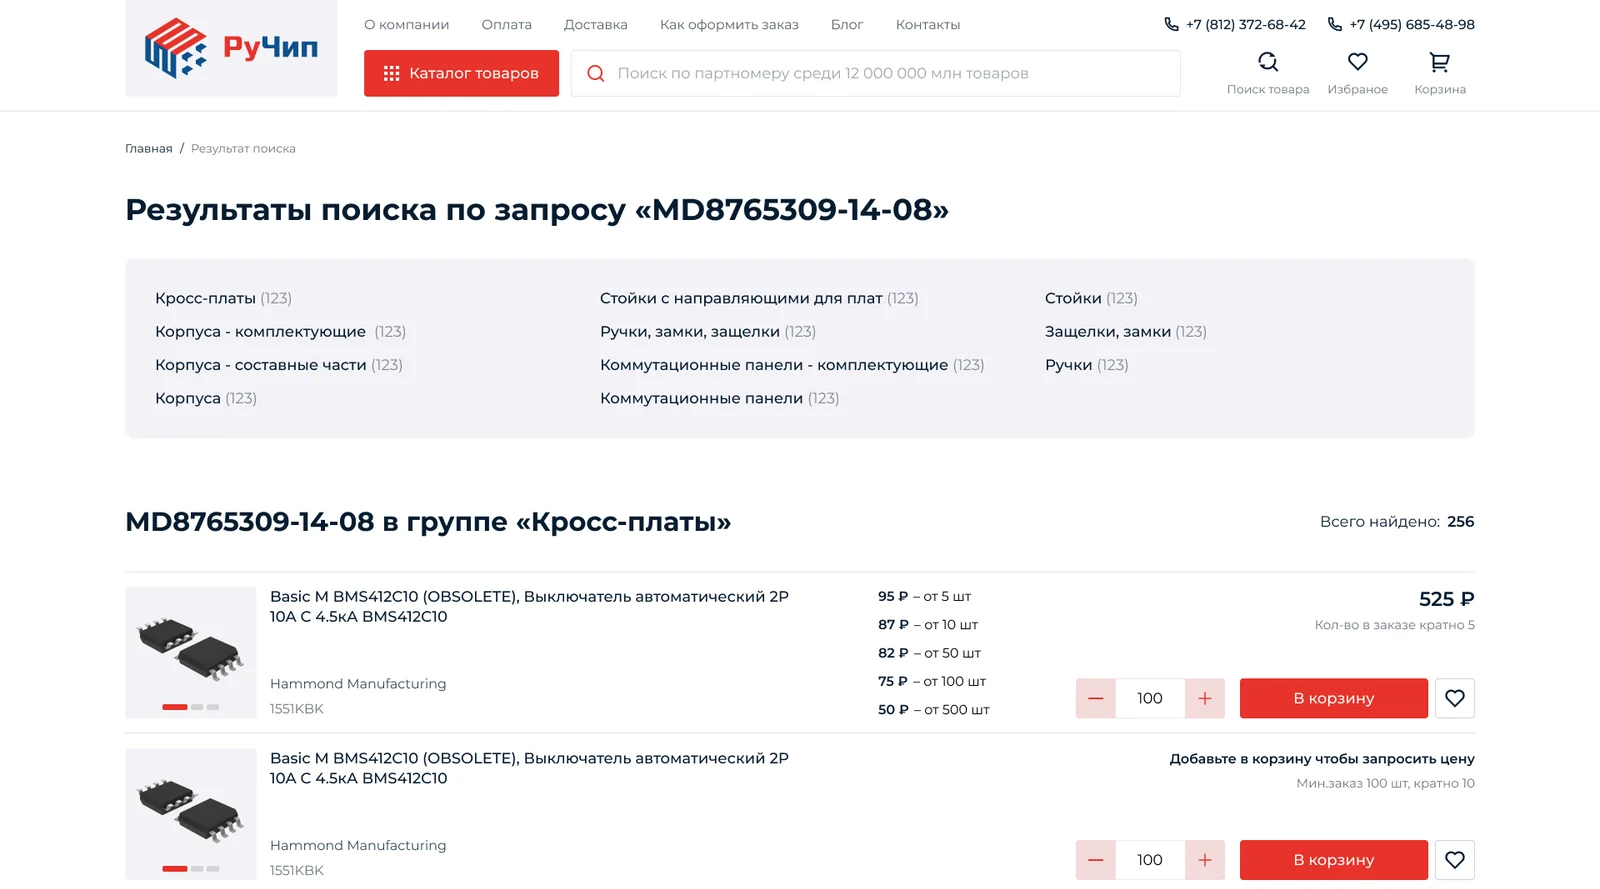Choose Защелки, замки category

1126,331
